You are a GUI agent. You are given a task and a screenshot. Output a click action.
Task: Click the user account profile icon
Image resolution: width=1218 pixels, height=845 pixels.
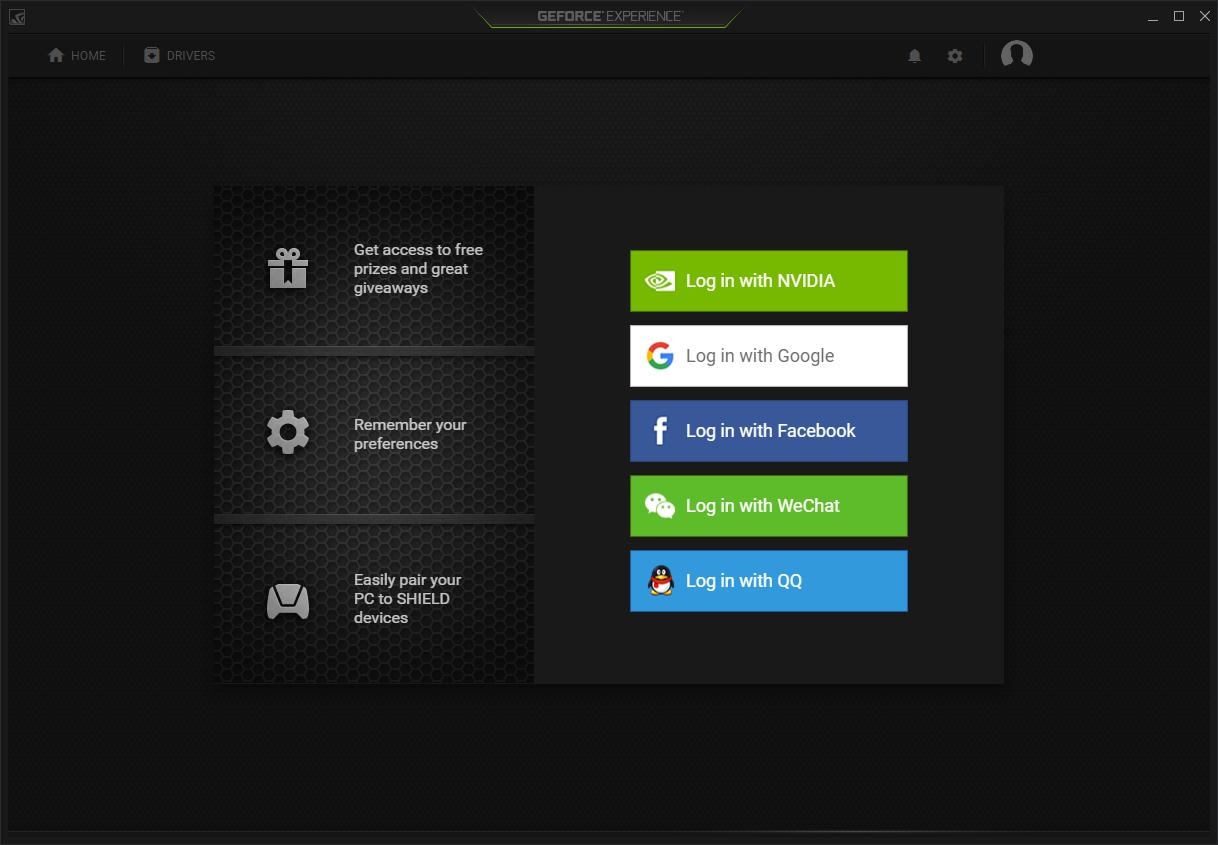(x=1016, y=55)
